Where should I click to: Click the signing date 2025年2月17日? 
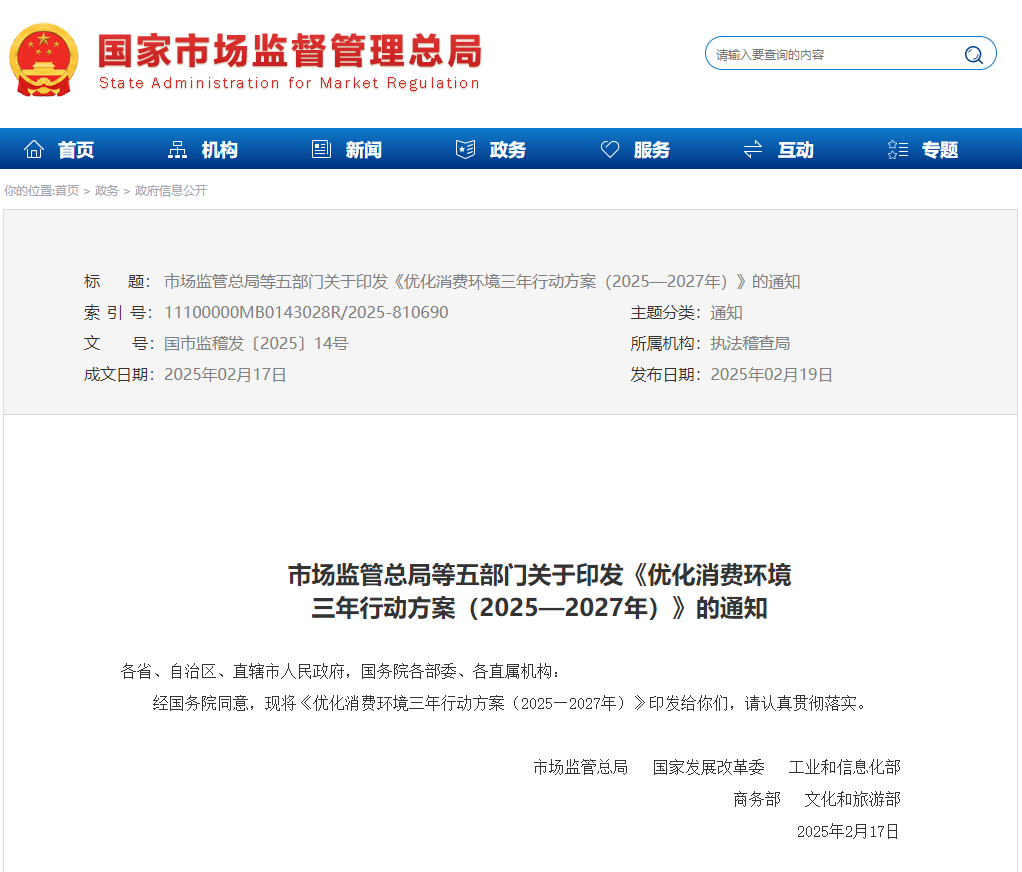848,831
